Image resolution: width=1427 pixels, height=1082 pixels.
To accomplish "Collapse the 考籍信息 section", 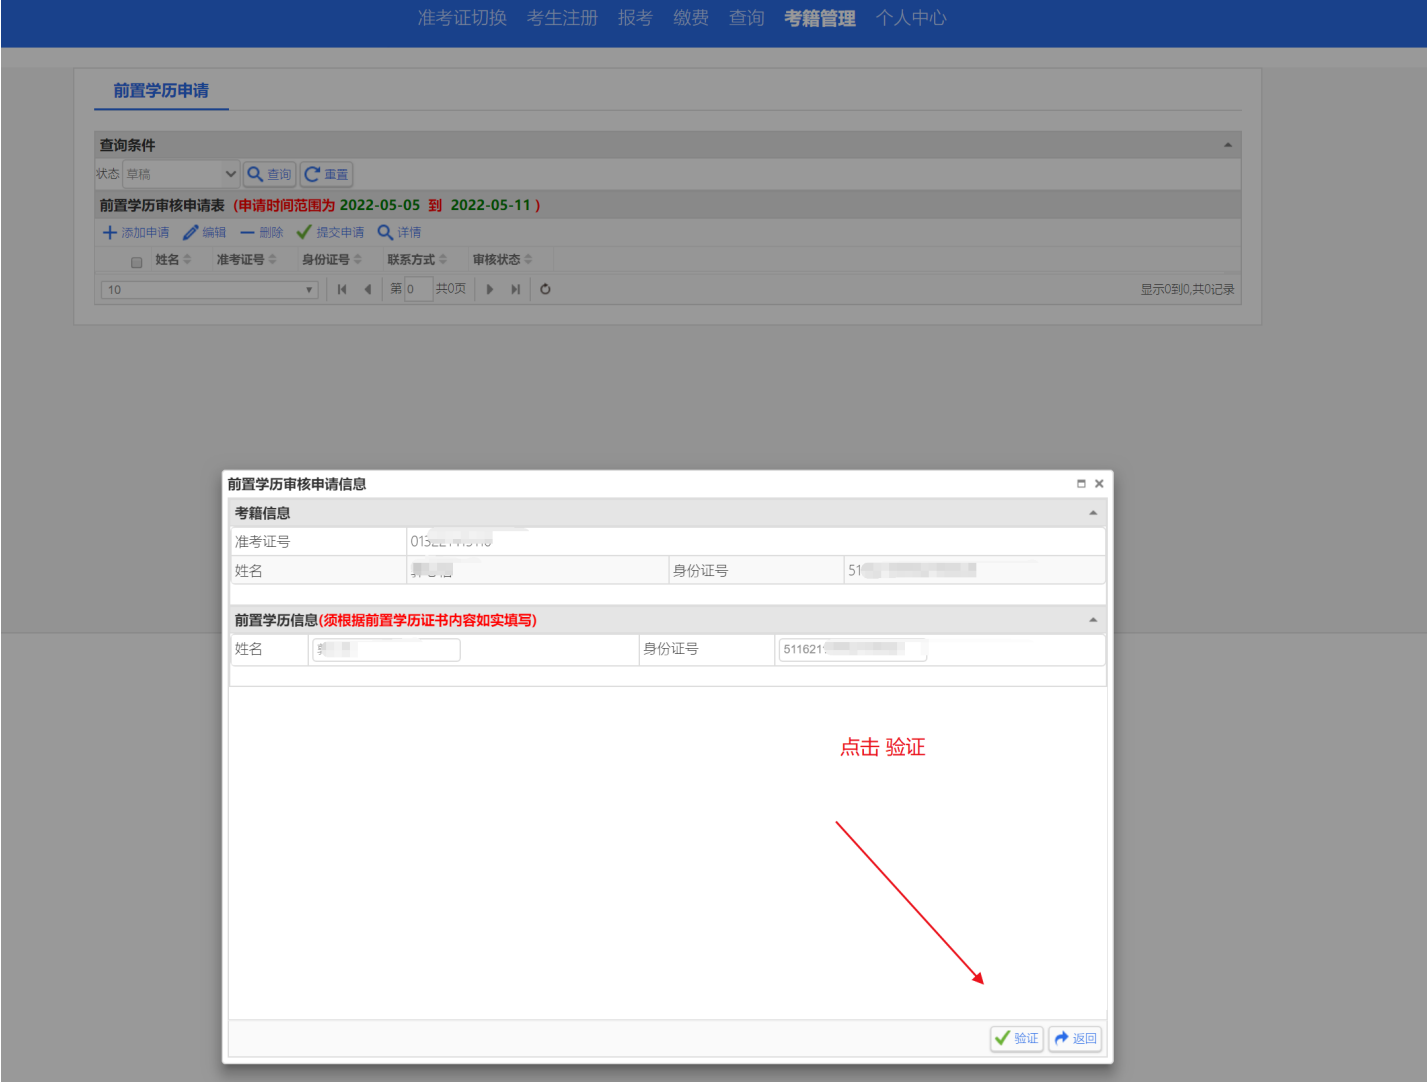I will pyautogui.click(x=1093, y=513).
